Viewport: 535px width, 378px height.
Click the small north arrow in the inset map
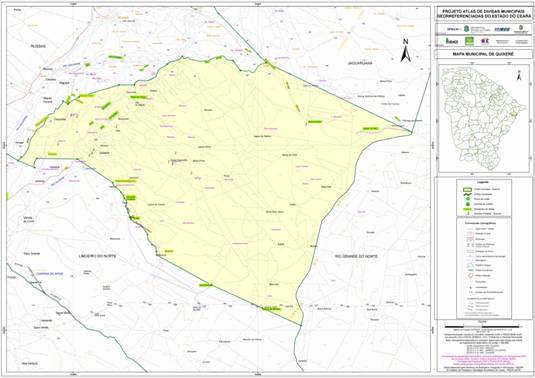(519, 75)
